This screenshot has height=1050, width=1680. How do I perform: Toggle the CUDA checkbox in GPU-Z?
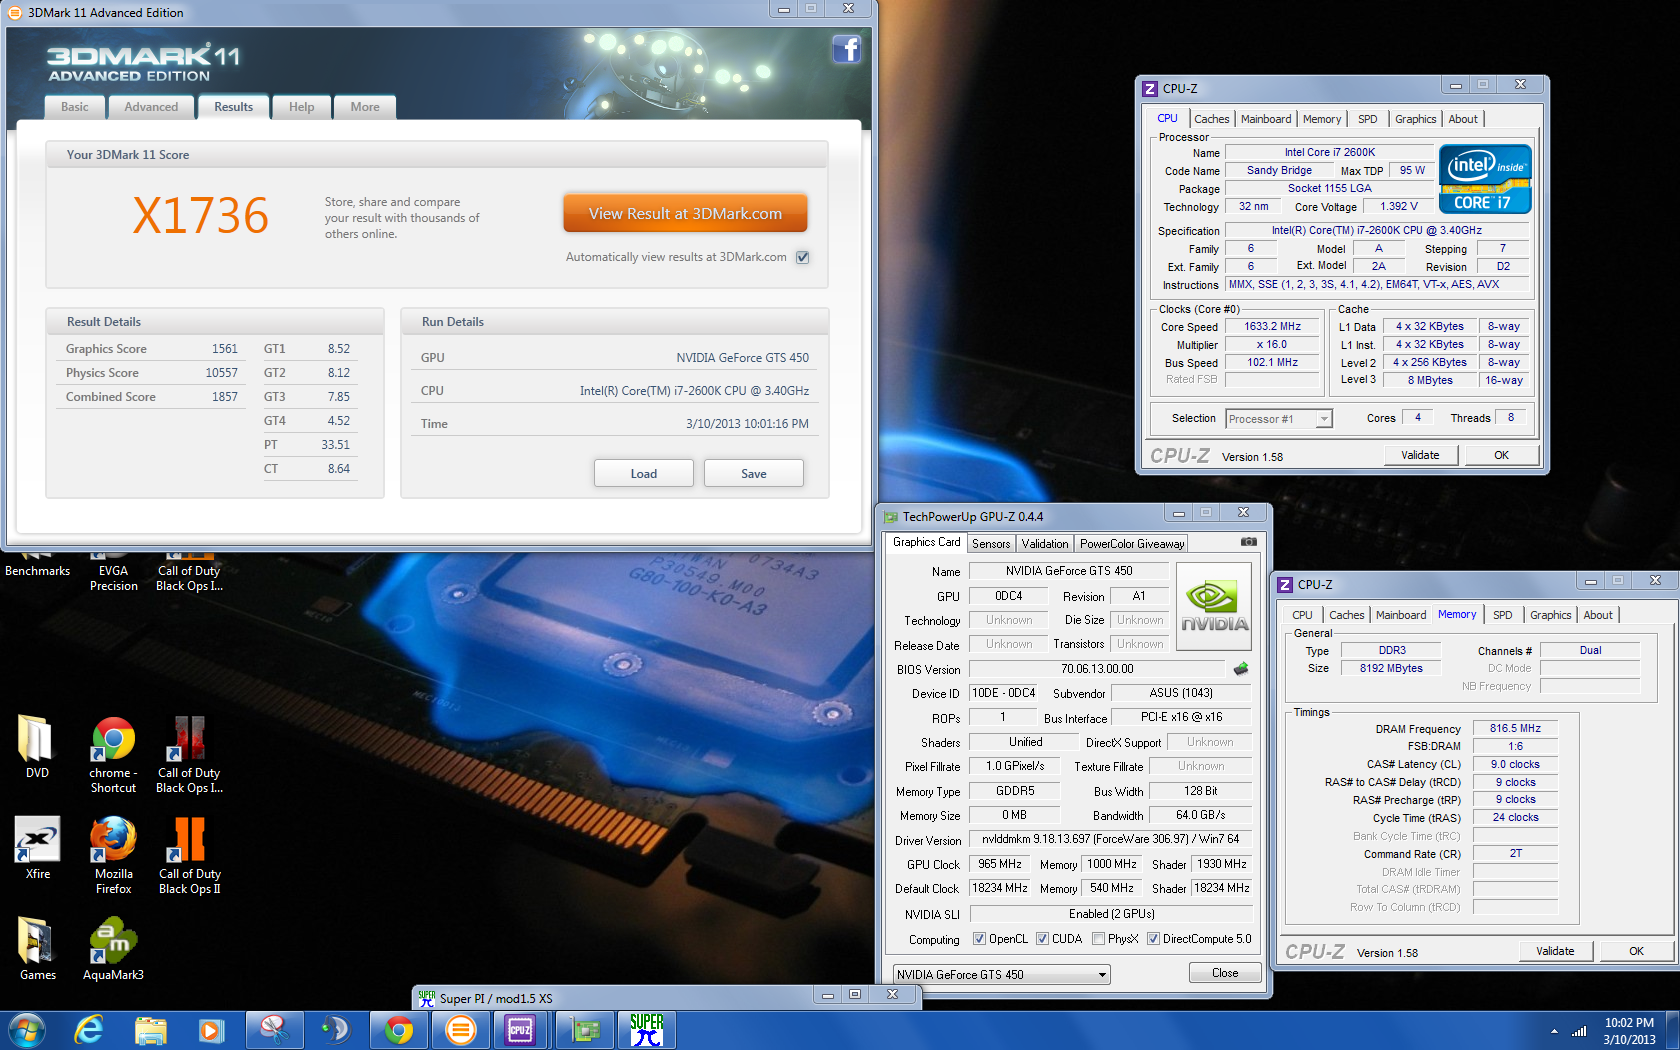pos(1042,939)
